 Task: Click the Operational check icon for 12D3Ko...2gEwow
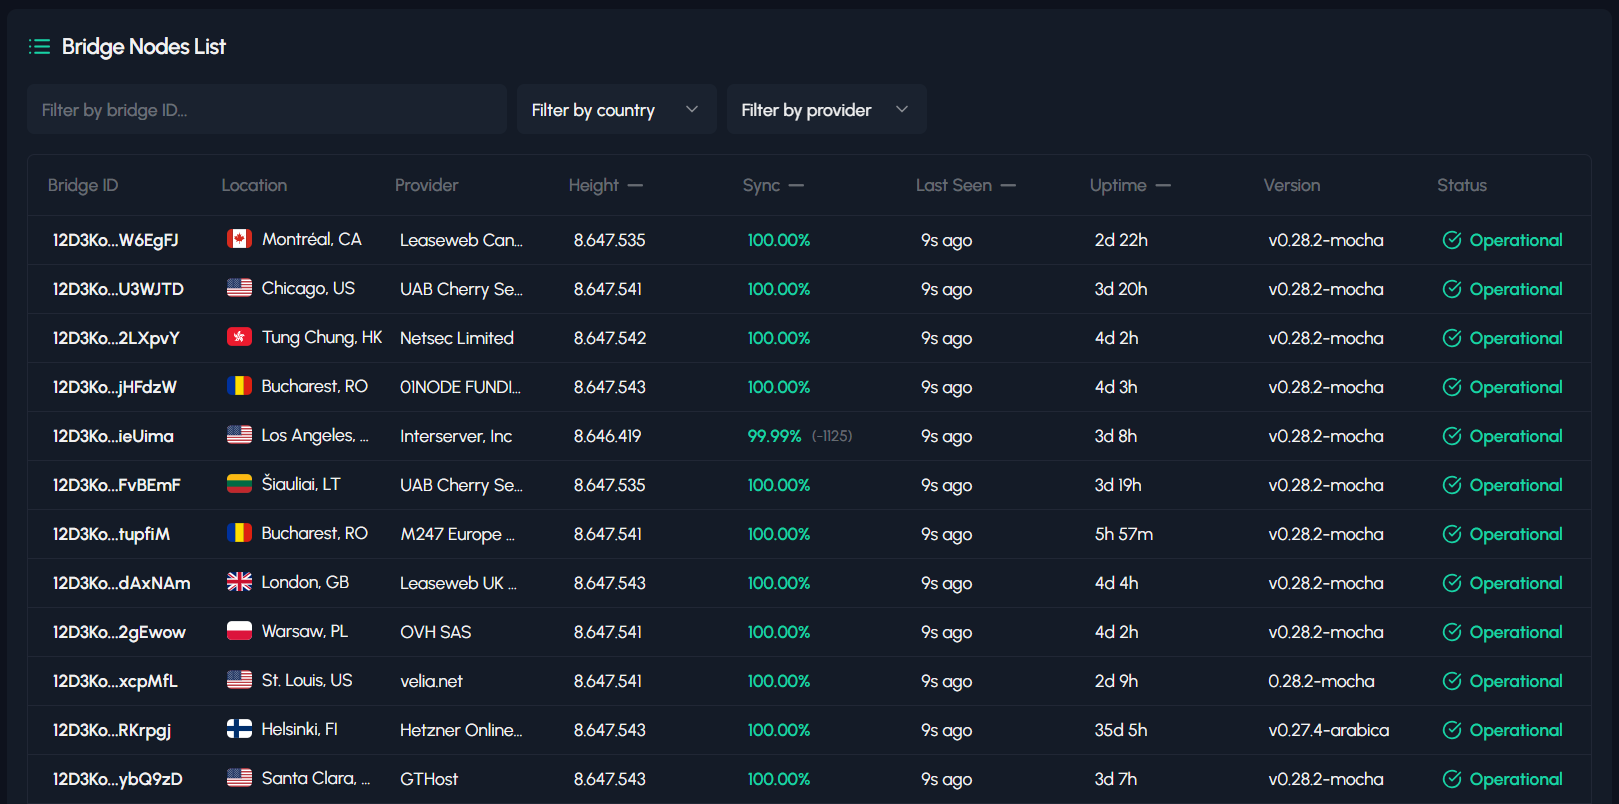(1452, 632)
